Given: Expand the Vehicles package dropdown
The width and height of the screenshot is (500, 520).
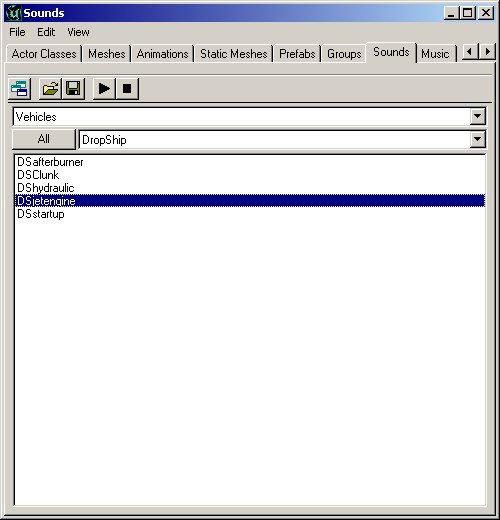Looking at the screenshot, I should click(477, 116).
